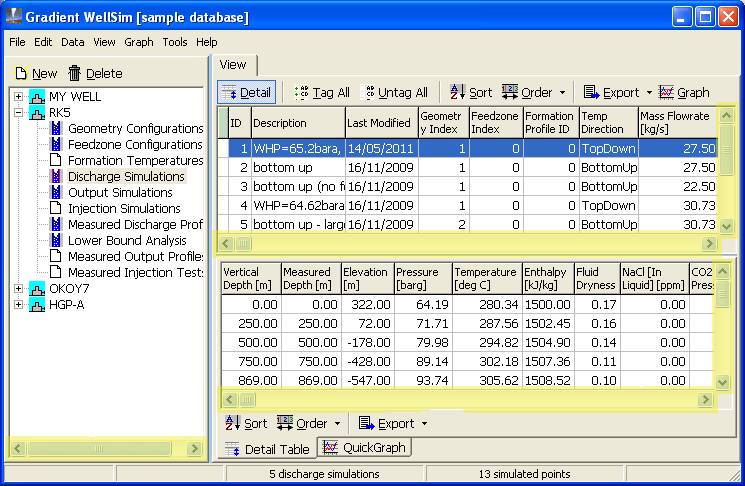Expand the OKOY7 tree node
Viewport: 745px width, 486px height.
pyautogui.click(x=18, y=289)
